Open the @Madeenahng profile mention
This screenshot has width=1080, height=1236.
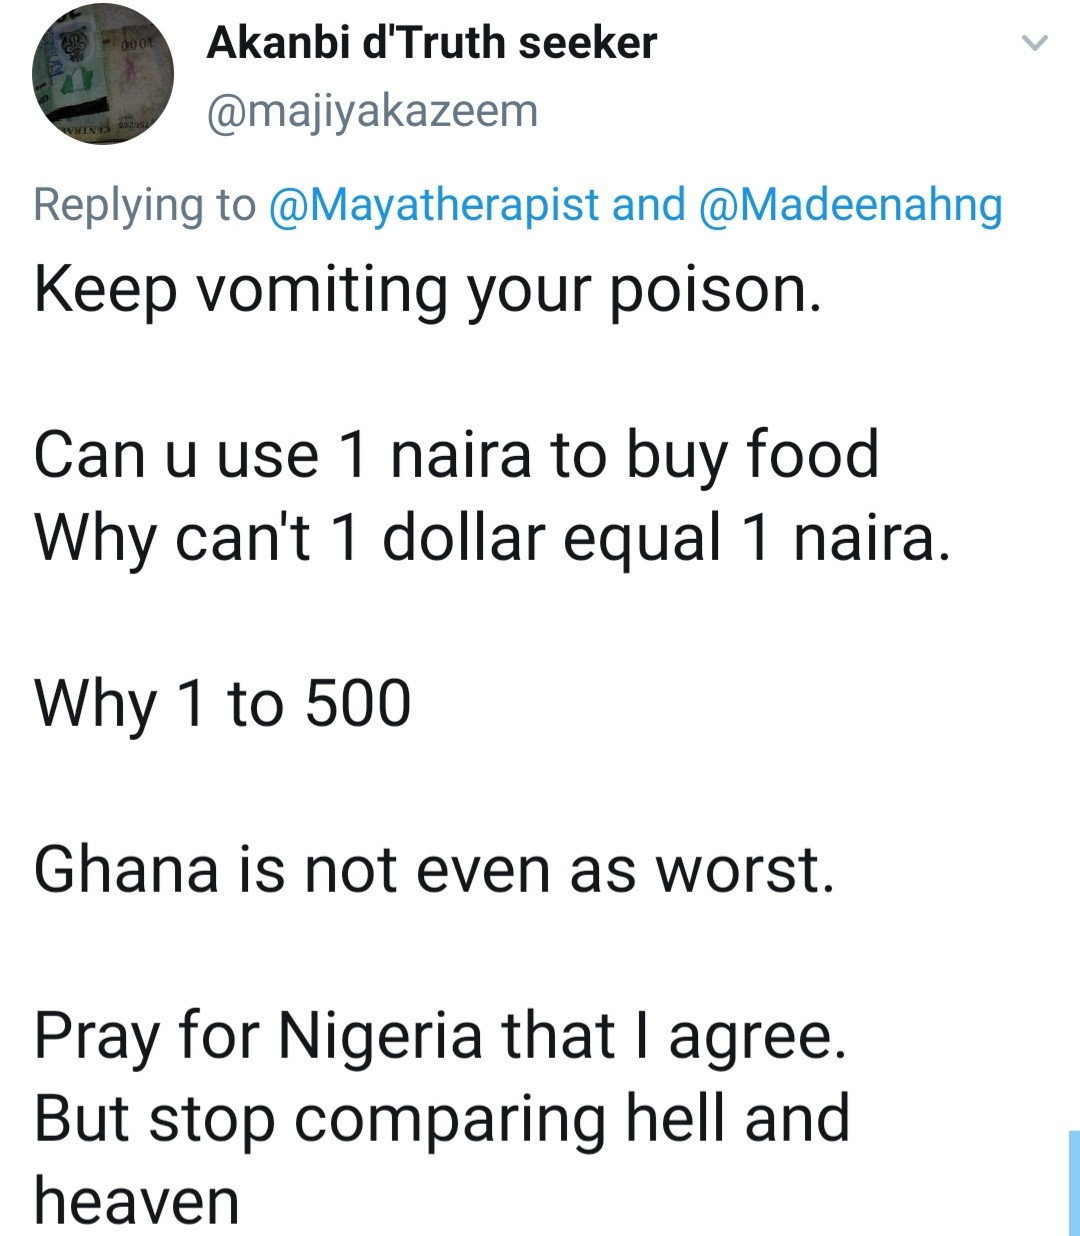850,205
